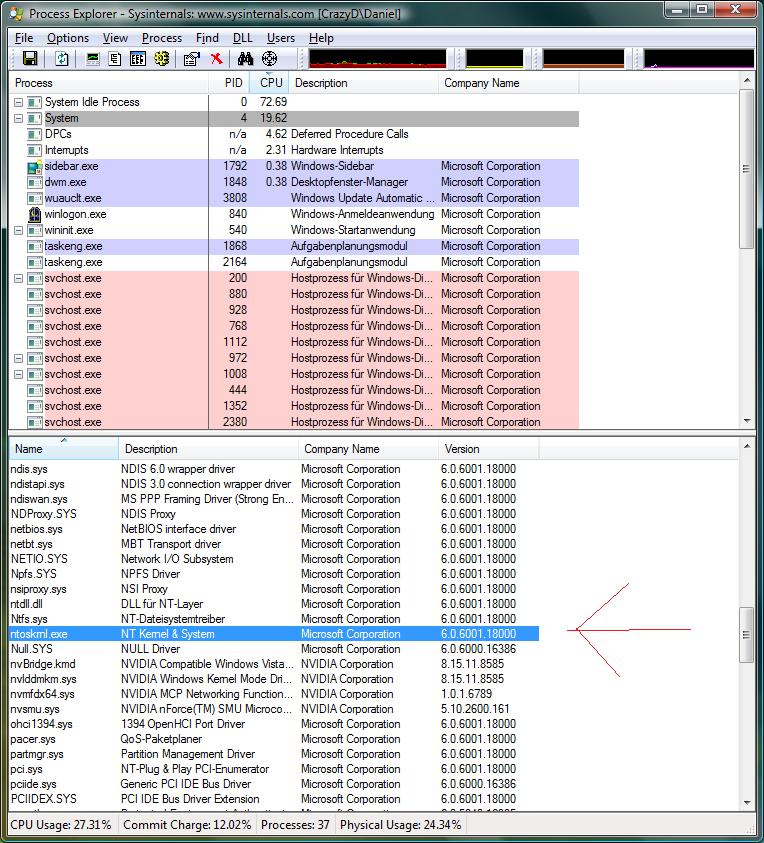This screenshot has height=843, width=764.
Task: Sort by the PID column header
Action: pyautogui.click(x=229, y=83)
